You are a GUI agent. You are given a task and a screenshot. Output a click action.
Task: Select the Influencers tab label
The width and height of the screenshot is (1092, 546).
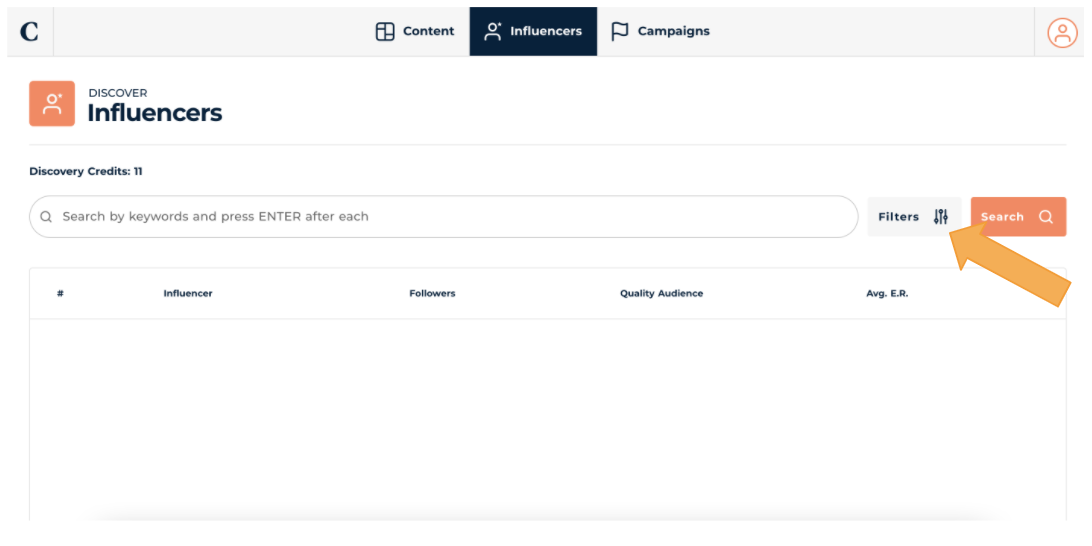(545, 32)
